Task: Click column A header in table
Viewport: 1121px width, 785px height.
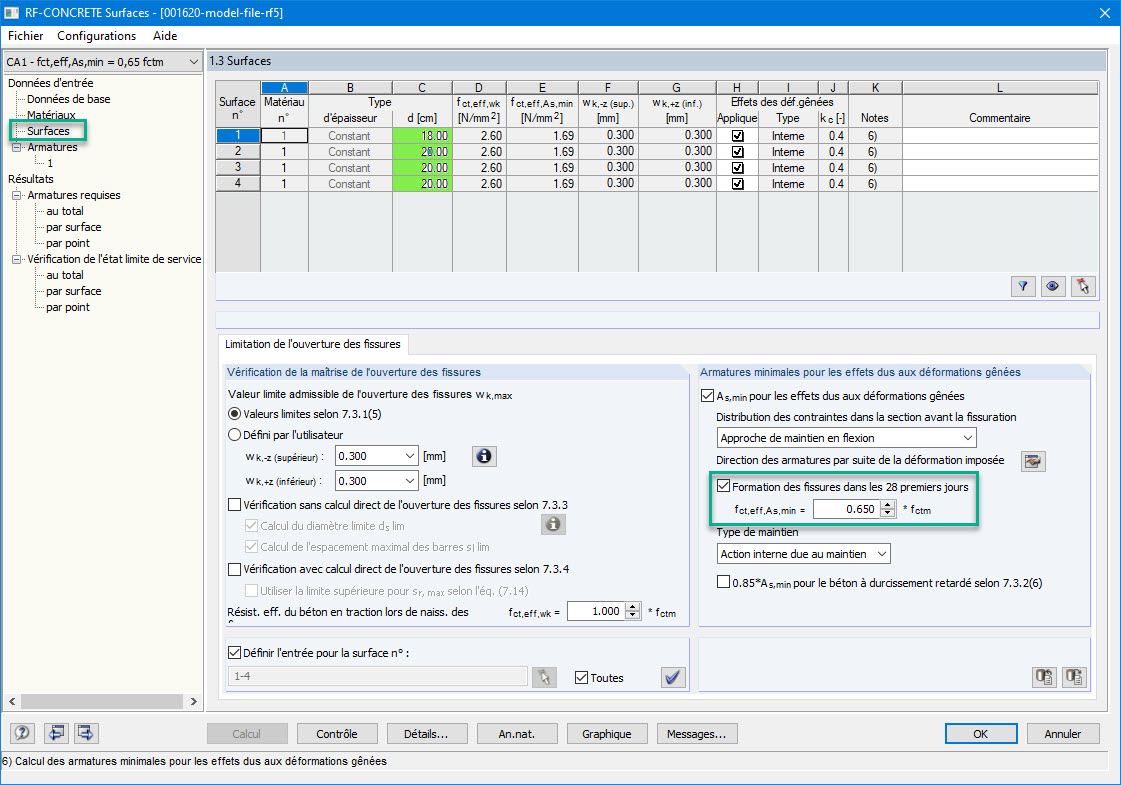Action: [x=285, y=88]
